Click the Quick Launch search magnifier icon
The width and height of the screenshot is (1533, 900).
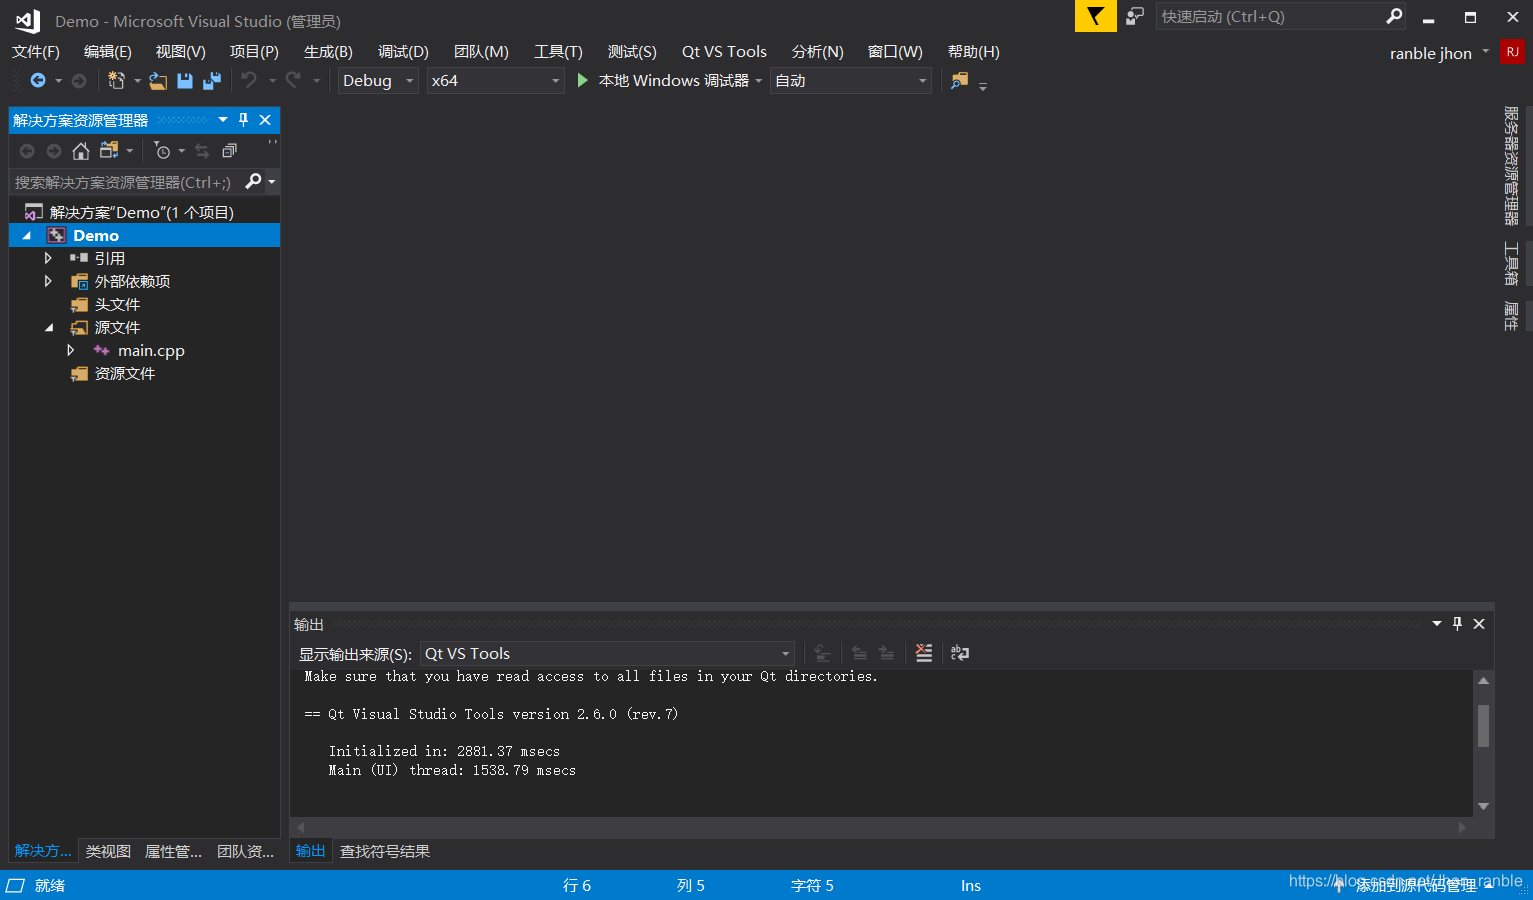1394,16
